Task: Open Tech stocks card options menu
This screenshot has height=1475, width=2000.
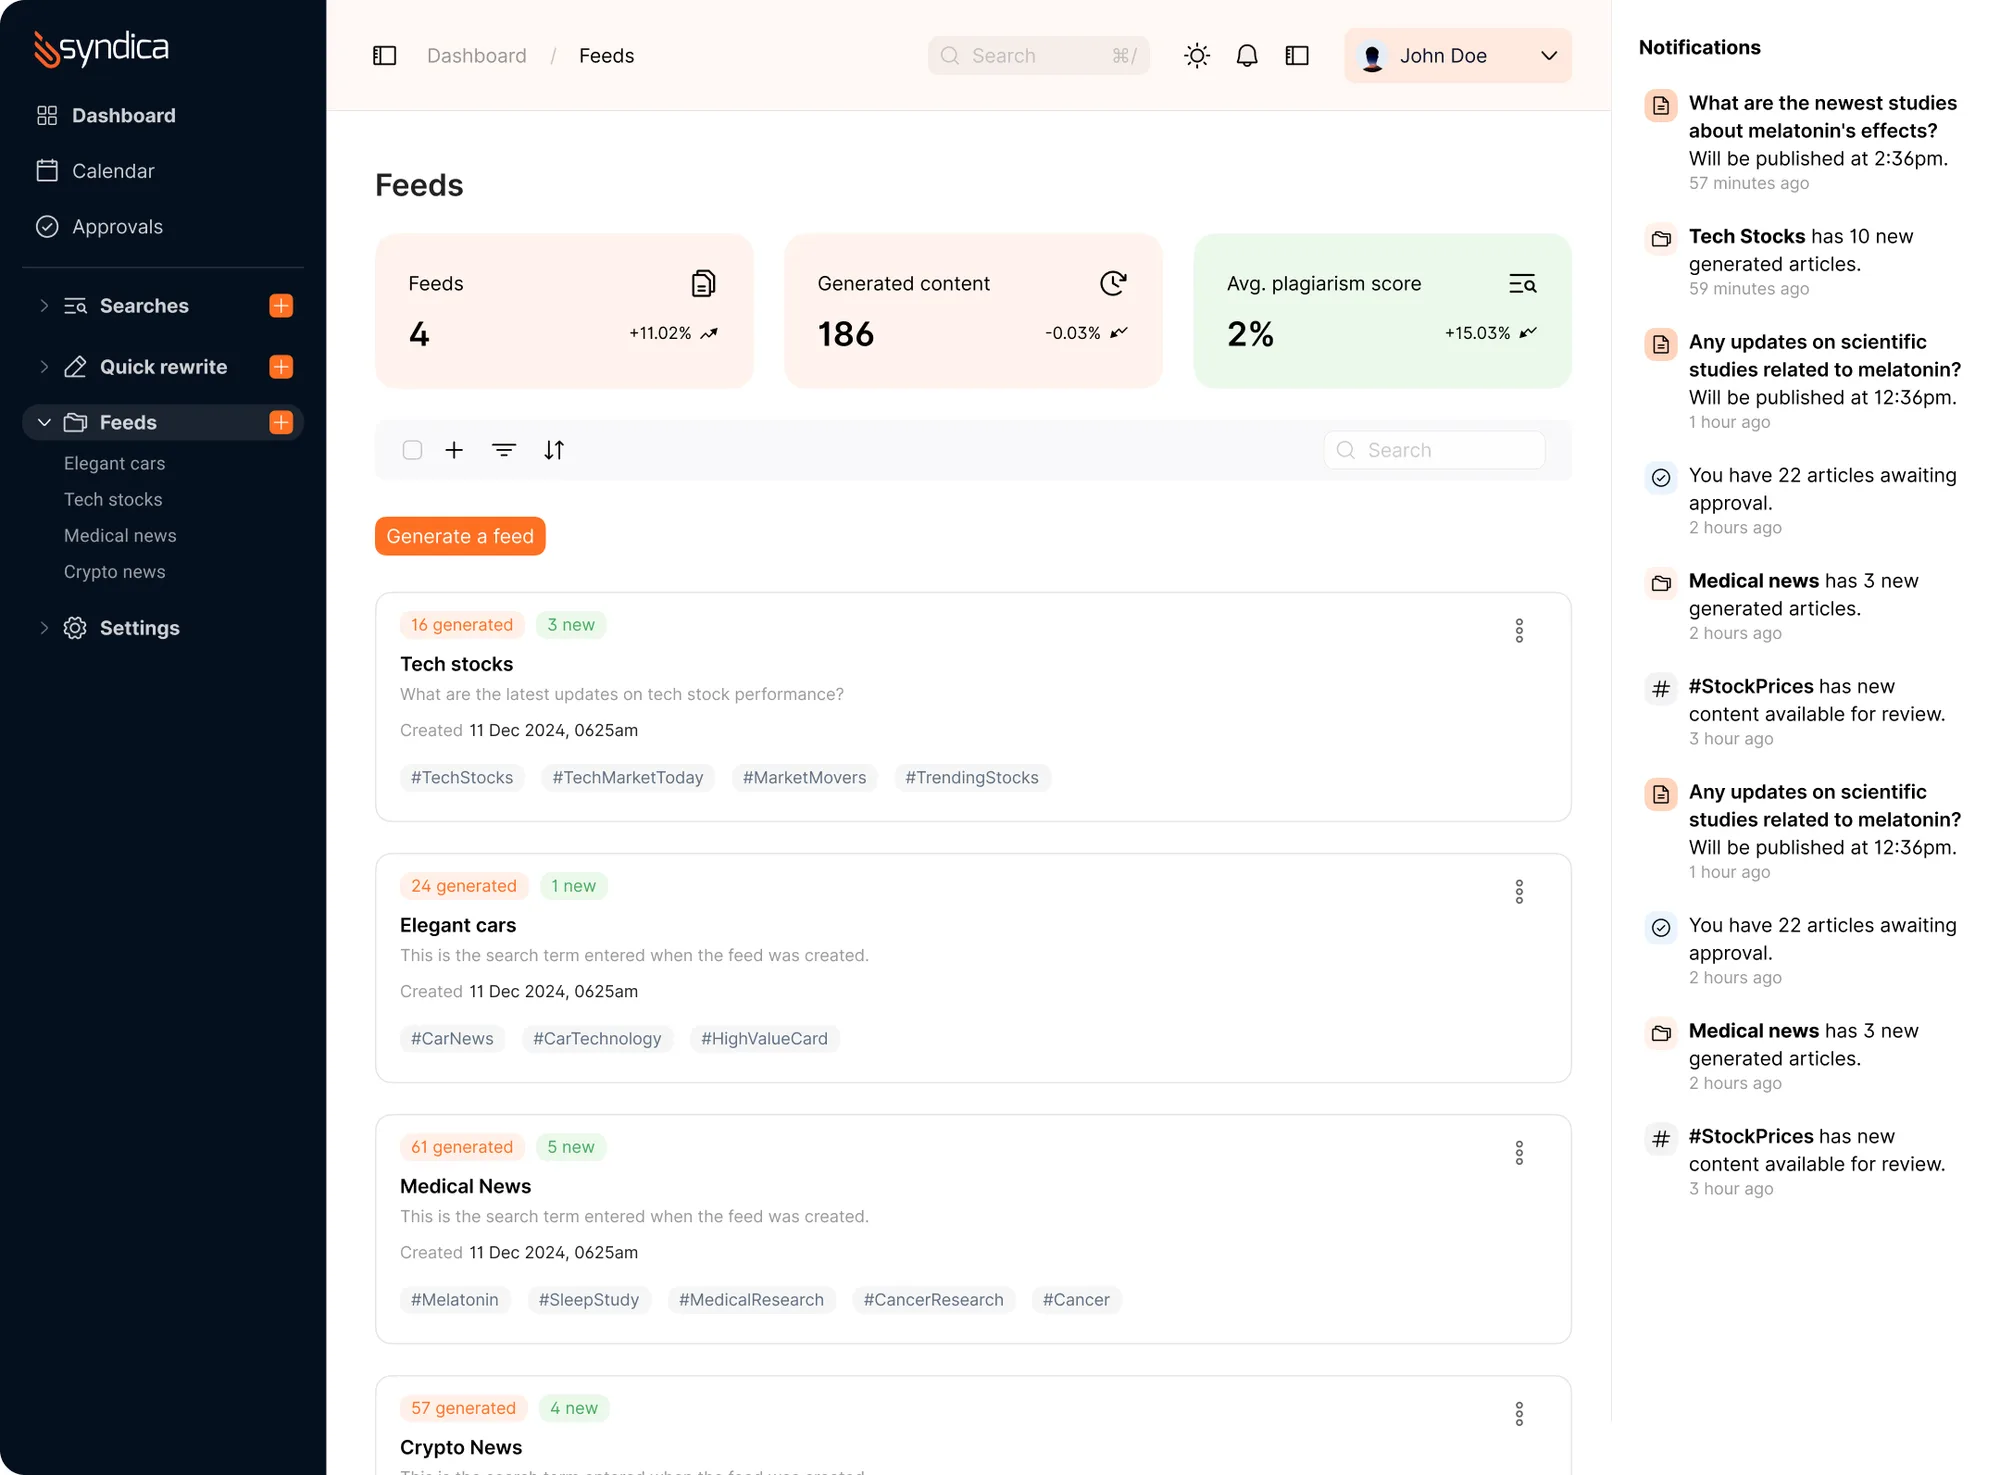Action: [1519, 631]
